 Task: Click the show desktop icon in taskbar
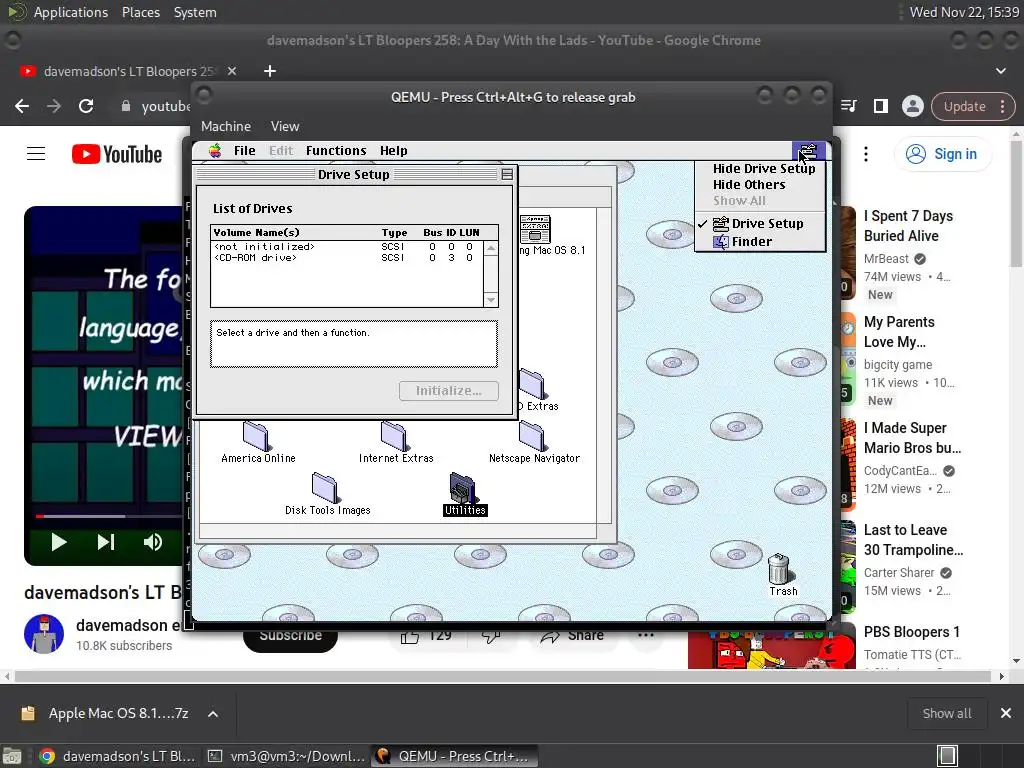point(12,756)
